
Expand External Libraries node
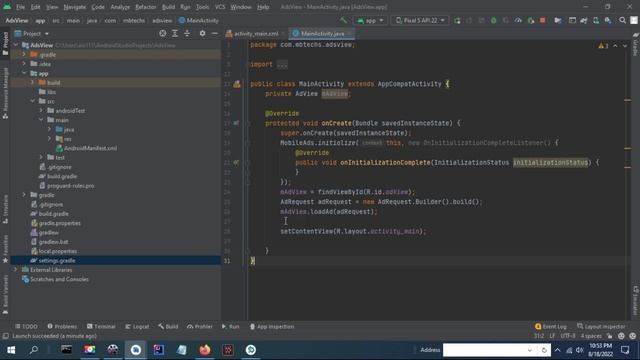coord(16,270)
